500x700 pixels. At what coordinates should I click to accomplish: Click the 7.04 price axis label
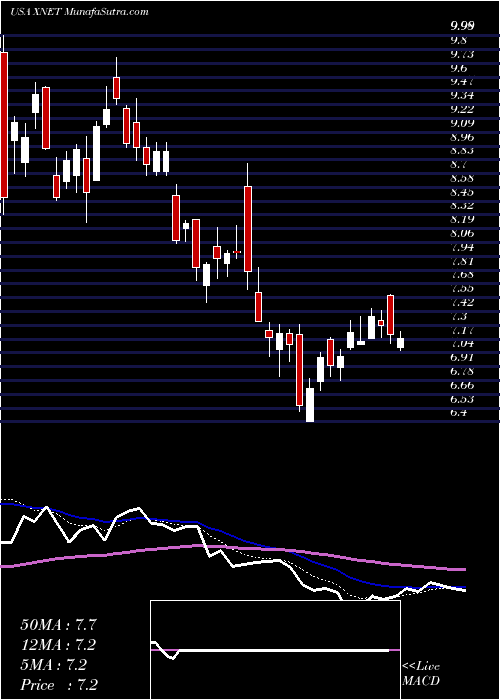point(462,343)
